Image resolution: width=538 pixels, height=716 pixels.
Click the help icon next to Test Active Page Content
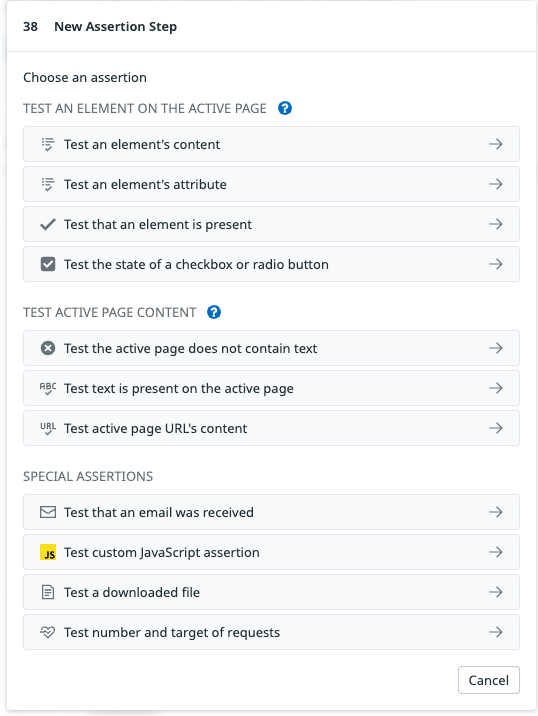[x=214, y=312]
